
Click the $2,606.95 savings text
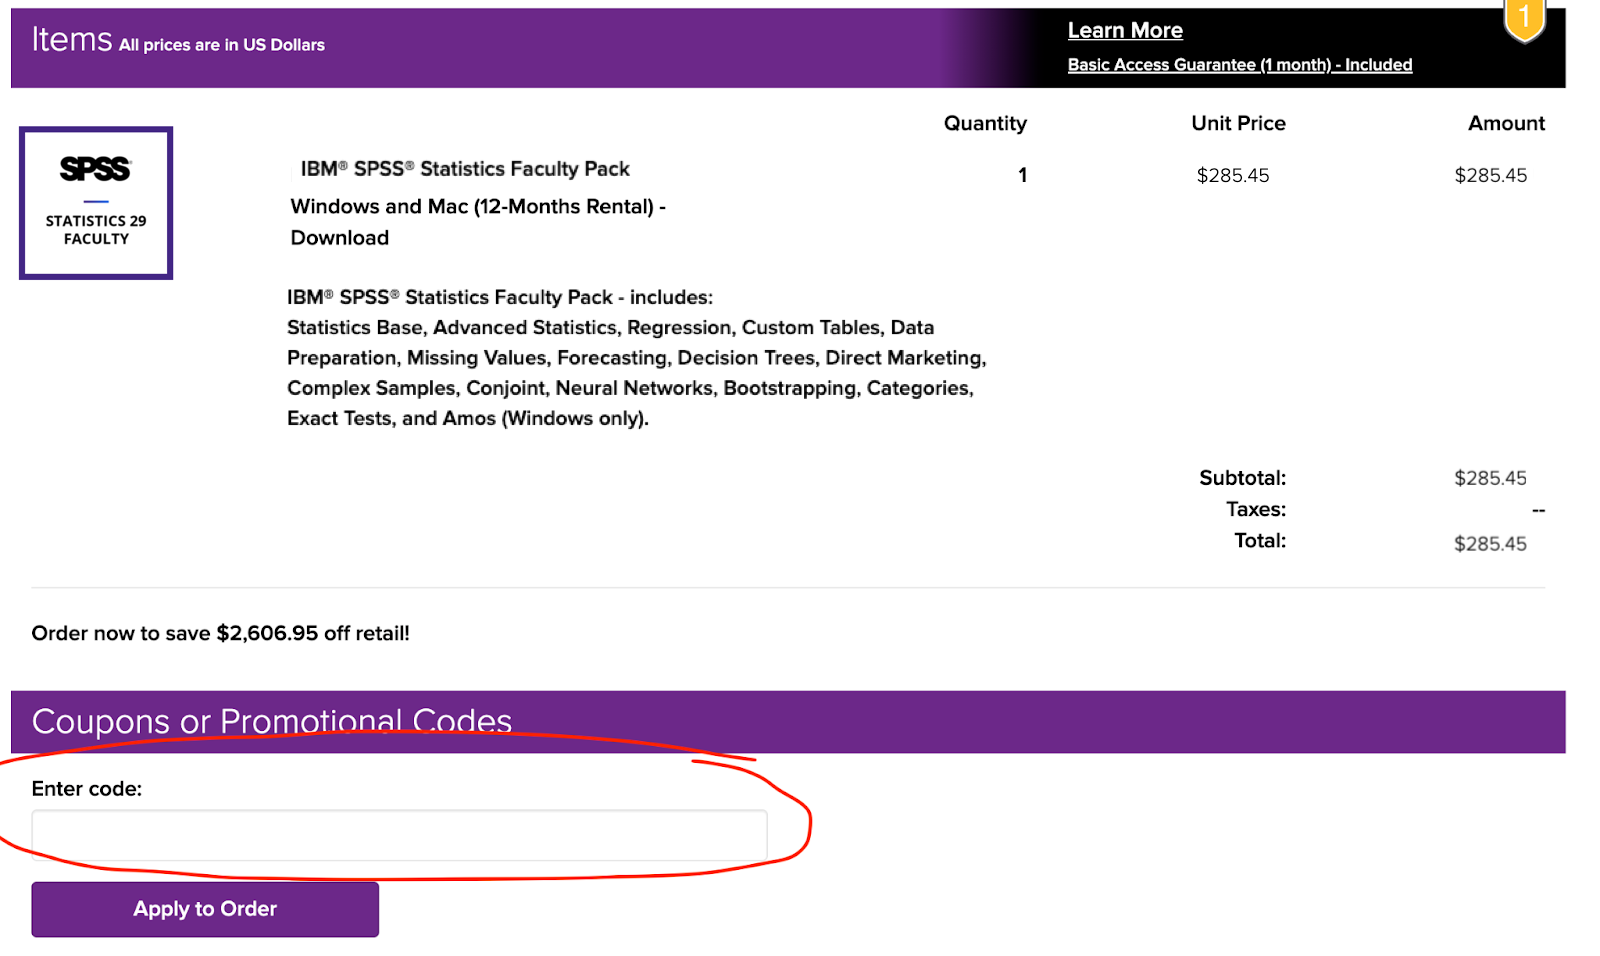pos(267,634)
